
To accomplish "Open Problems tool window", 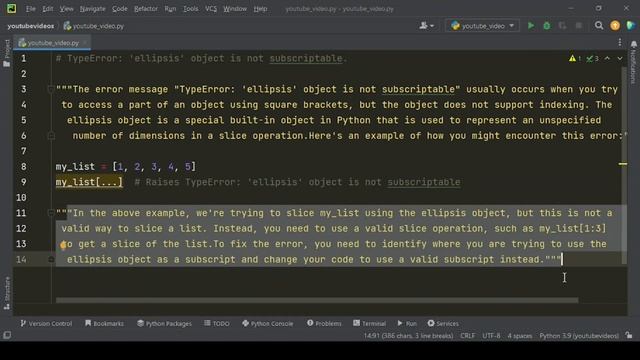I will tap(324, 323).
